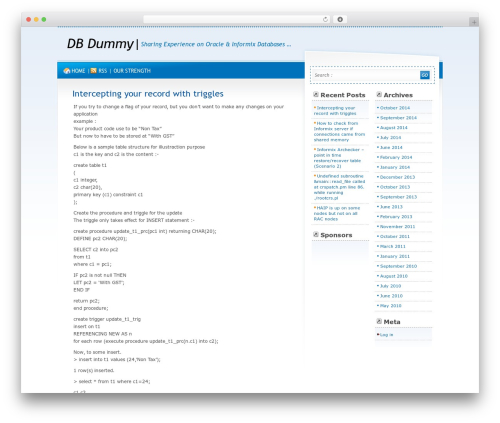
Task: Click the new tab plus button
Action: coord(474,22)
